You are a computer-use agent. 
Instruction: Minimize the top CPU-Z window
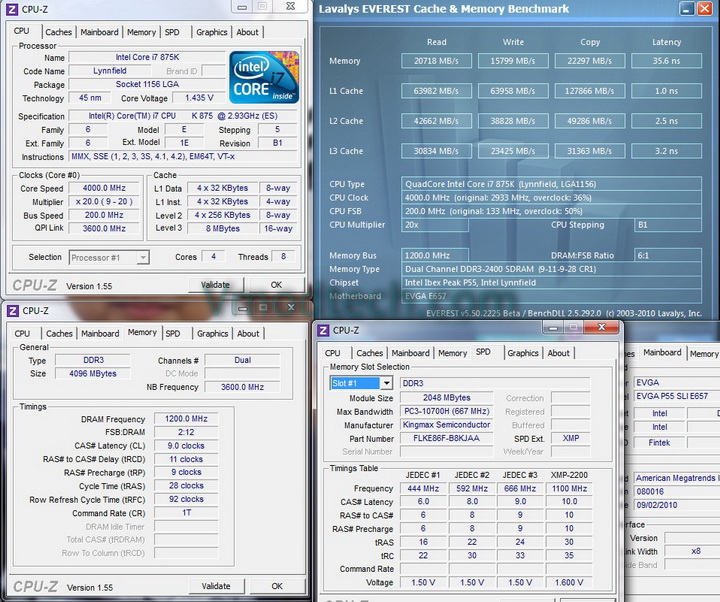[242, 6]
